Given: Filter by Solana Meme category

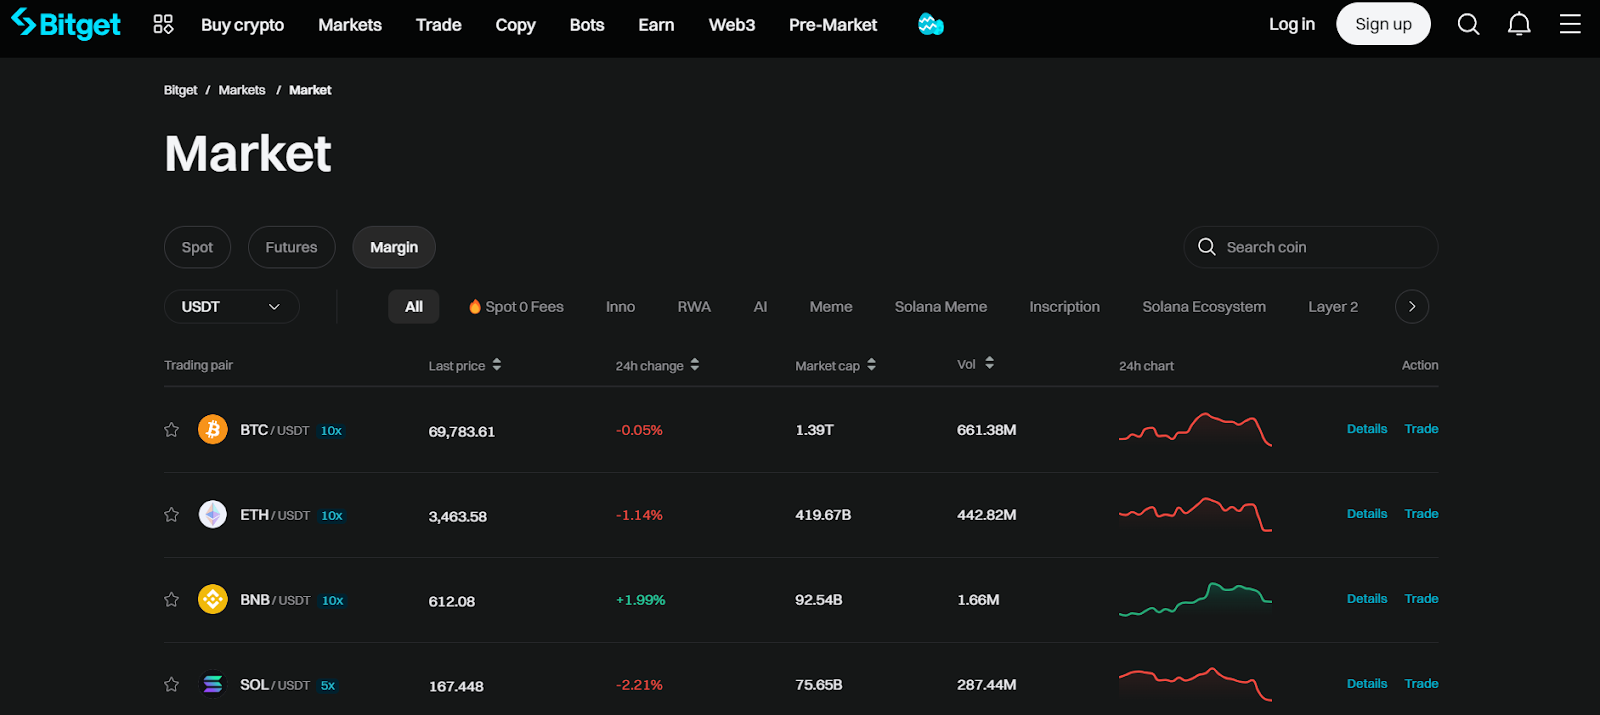Looking at the screenshot, I should pos(941,307).
